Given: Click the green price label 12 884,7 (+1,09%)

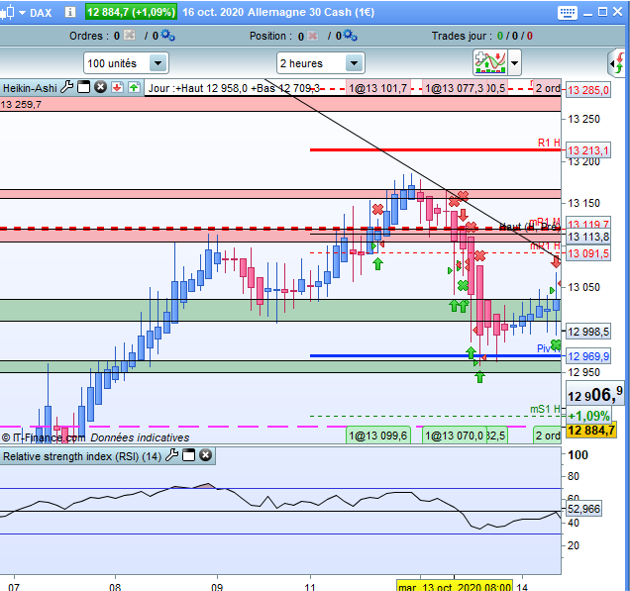Looking at the screenshot, I should point(131,12).
